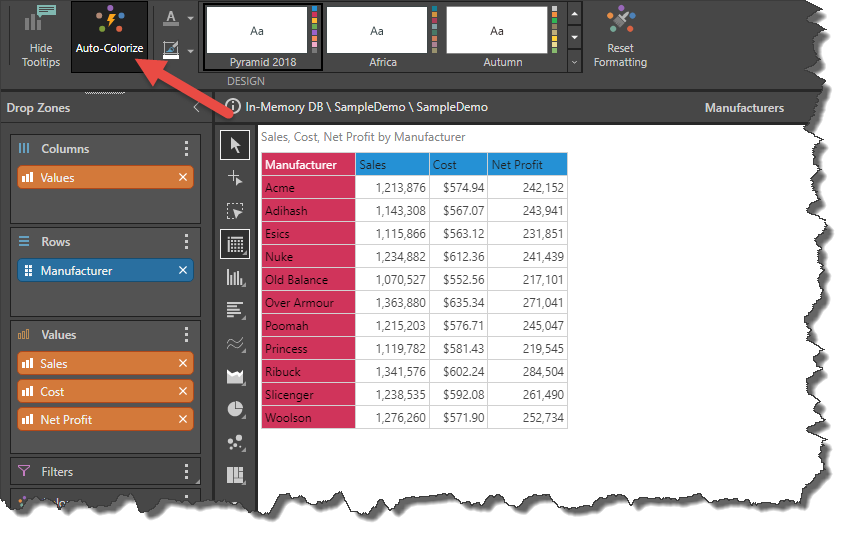Image resolution: width=849 pixels, height=535 pixels.
Task: Open the Filters zone options menu
Action: (x=186, y=472)
